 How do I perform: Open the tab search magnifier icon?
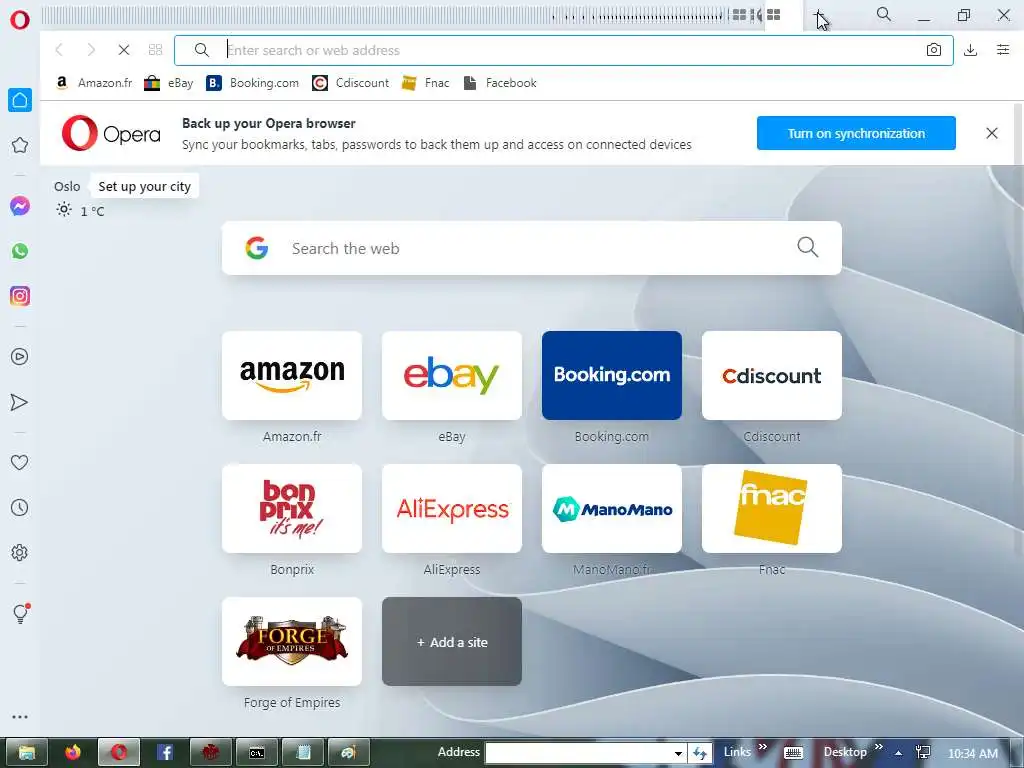[x=884, y=14]
